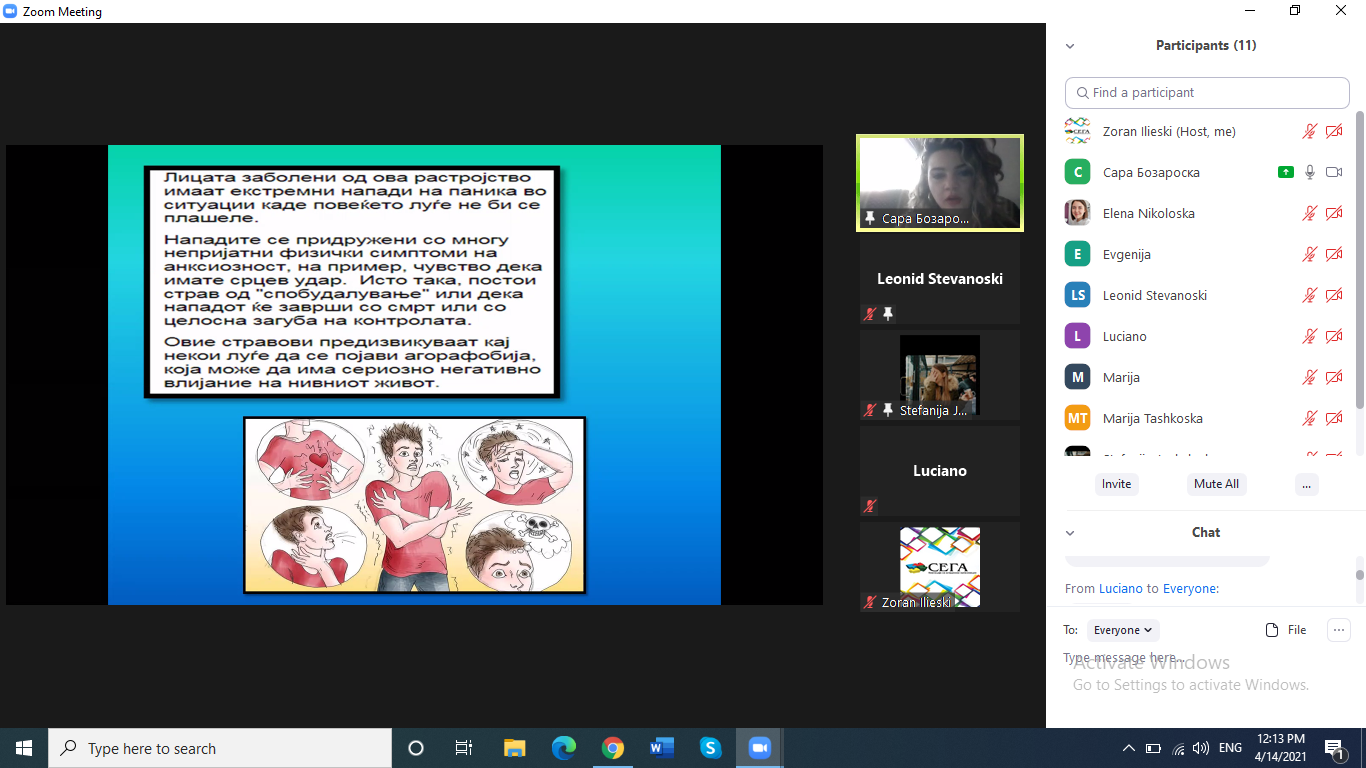The width and height of the screenshot is (1366, 768).
Task: Click camera-off icon in Marija row
Action: 1334,377
